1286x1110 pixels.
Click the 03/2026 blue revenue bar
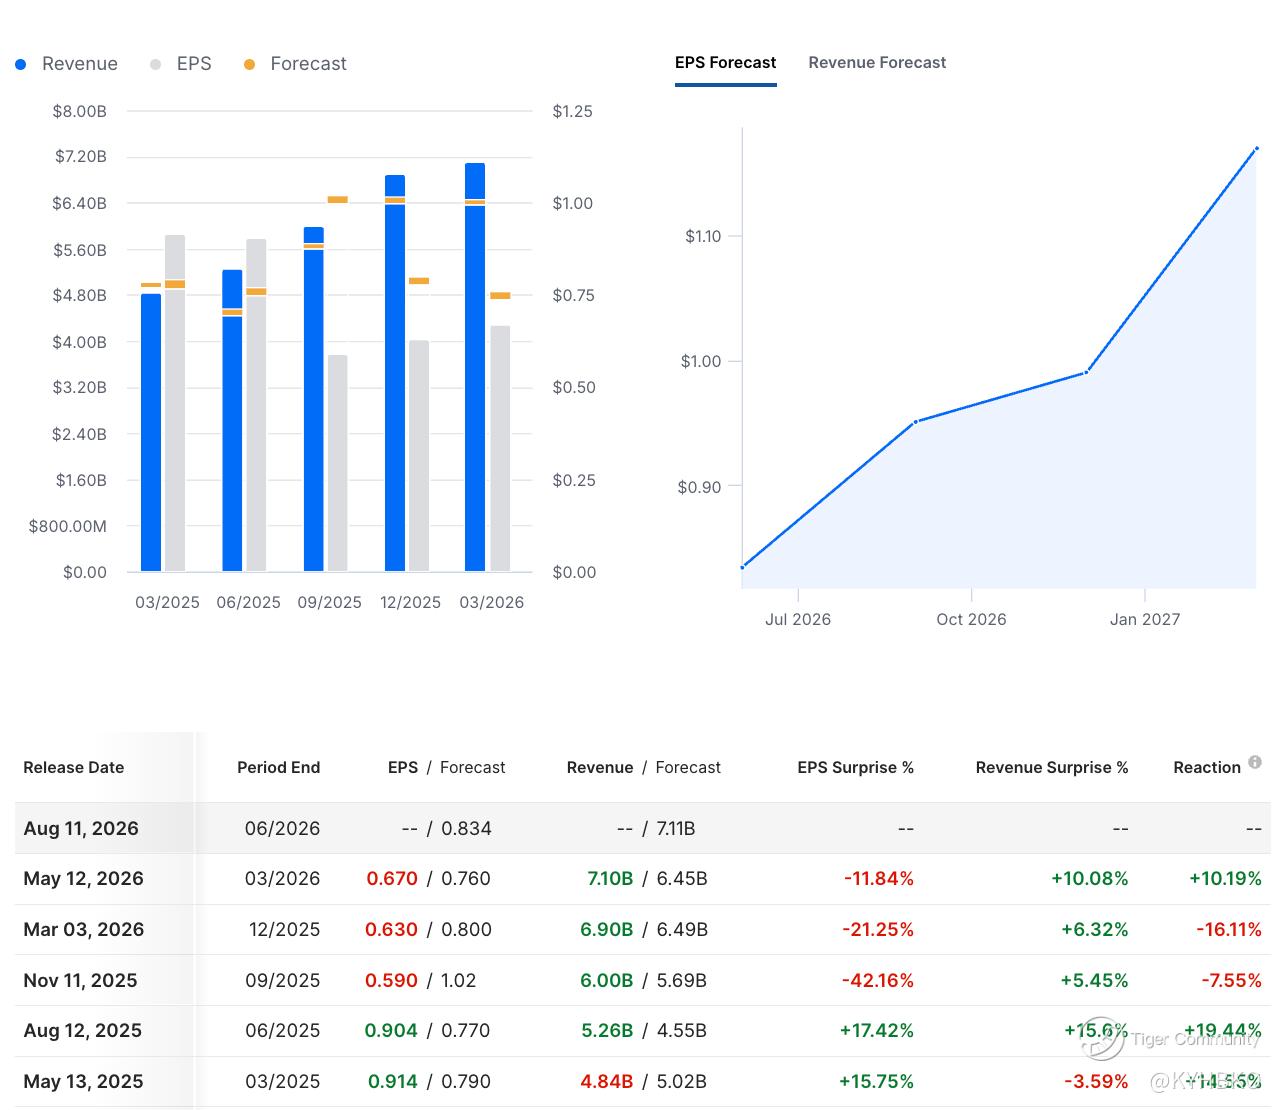[475, 367]
